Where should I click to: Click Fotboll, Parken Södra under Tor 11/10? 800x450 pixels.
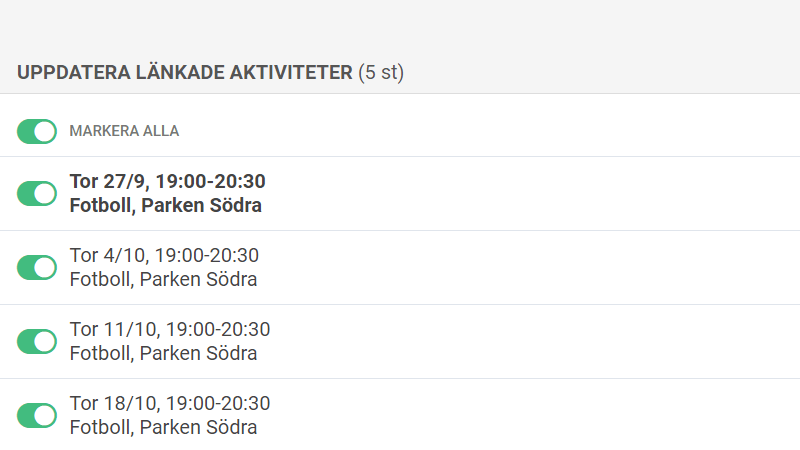tap(163, 354)
